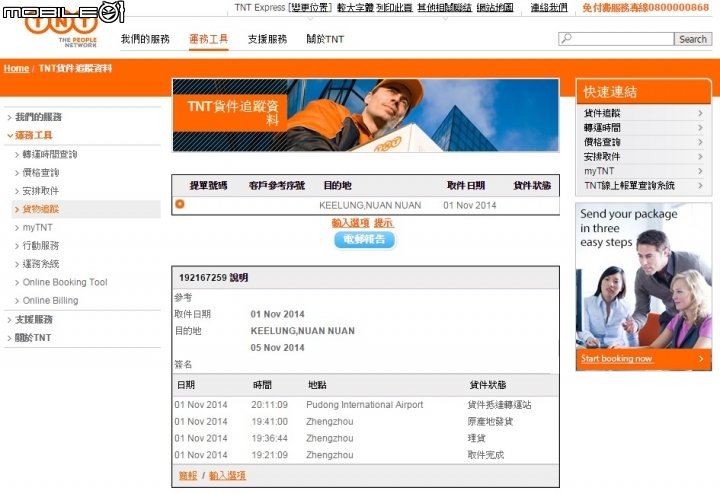Open 貨件追蹤 quick link
This screenshot has height=494, width=720.
click(x=602, y=113)
